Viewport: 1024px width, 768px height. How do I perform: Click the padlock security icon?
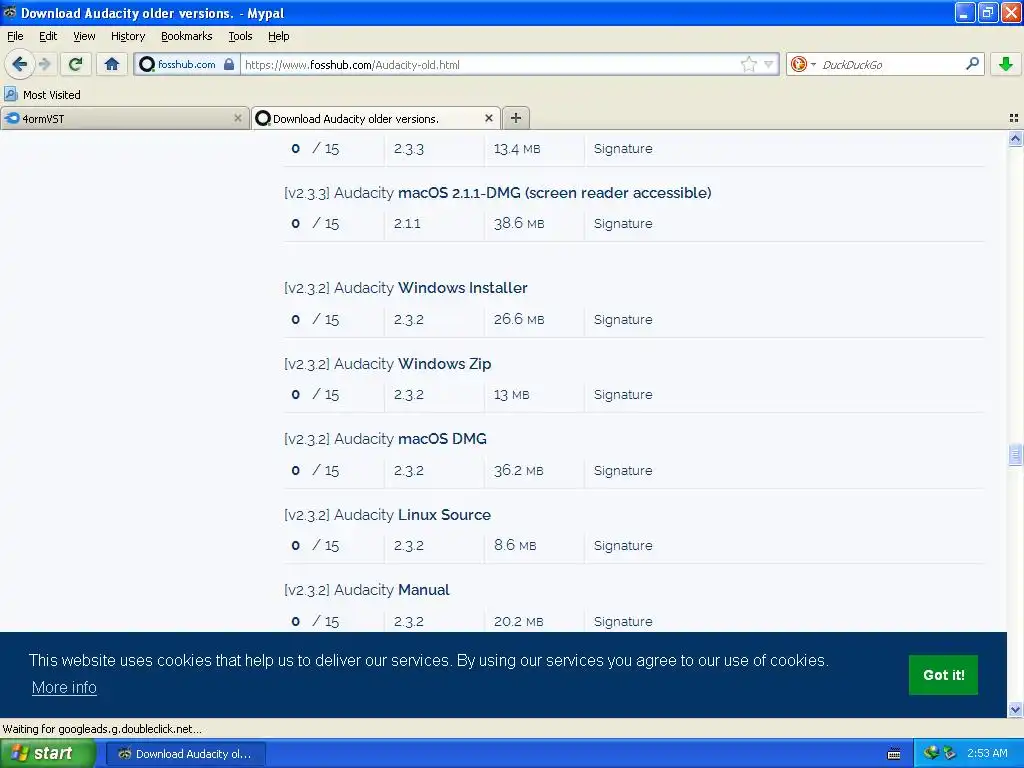point(229,64)
